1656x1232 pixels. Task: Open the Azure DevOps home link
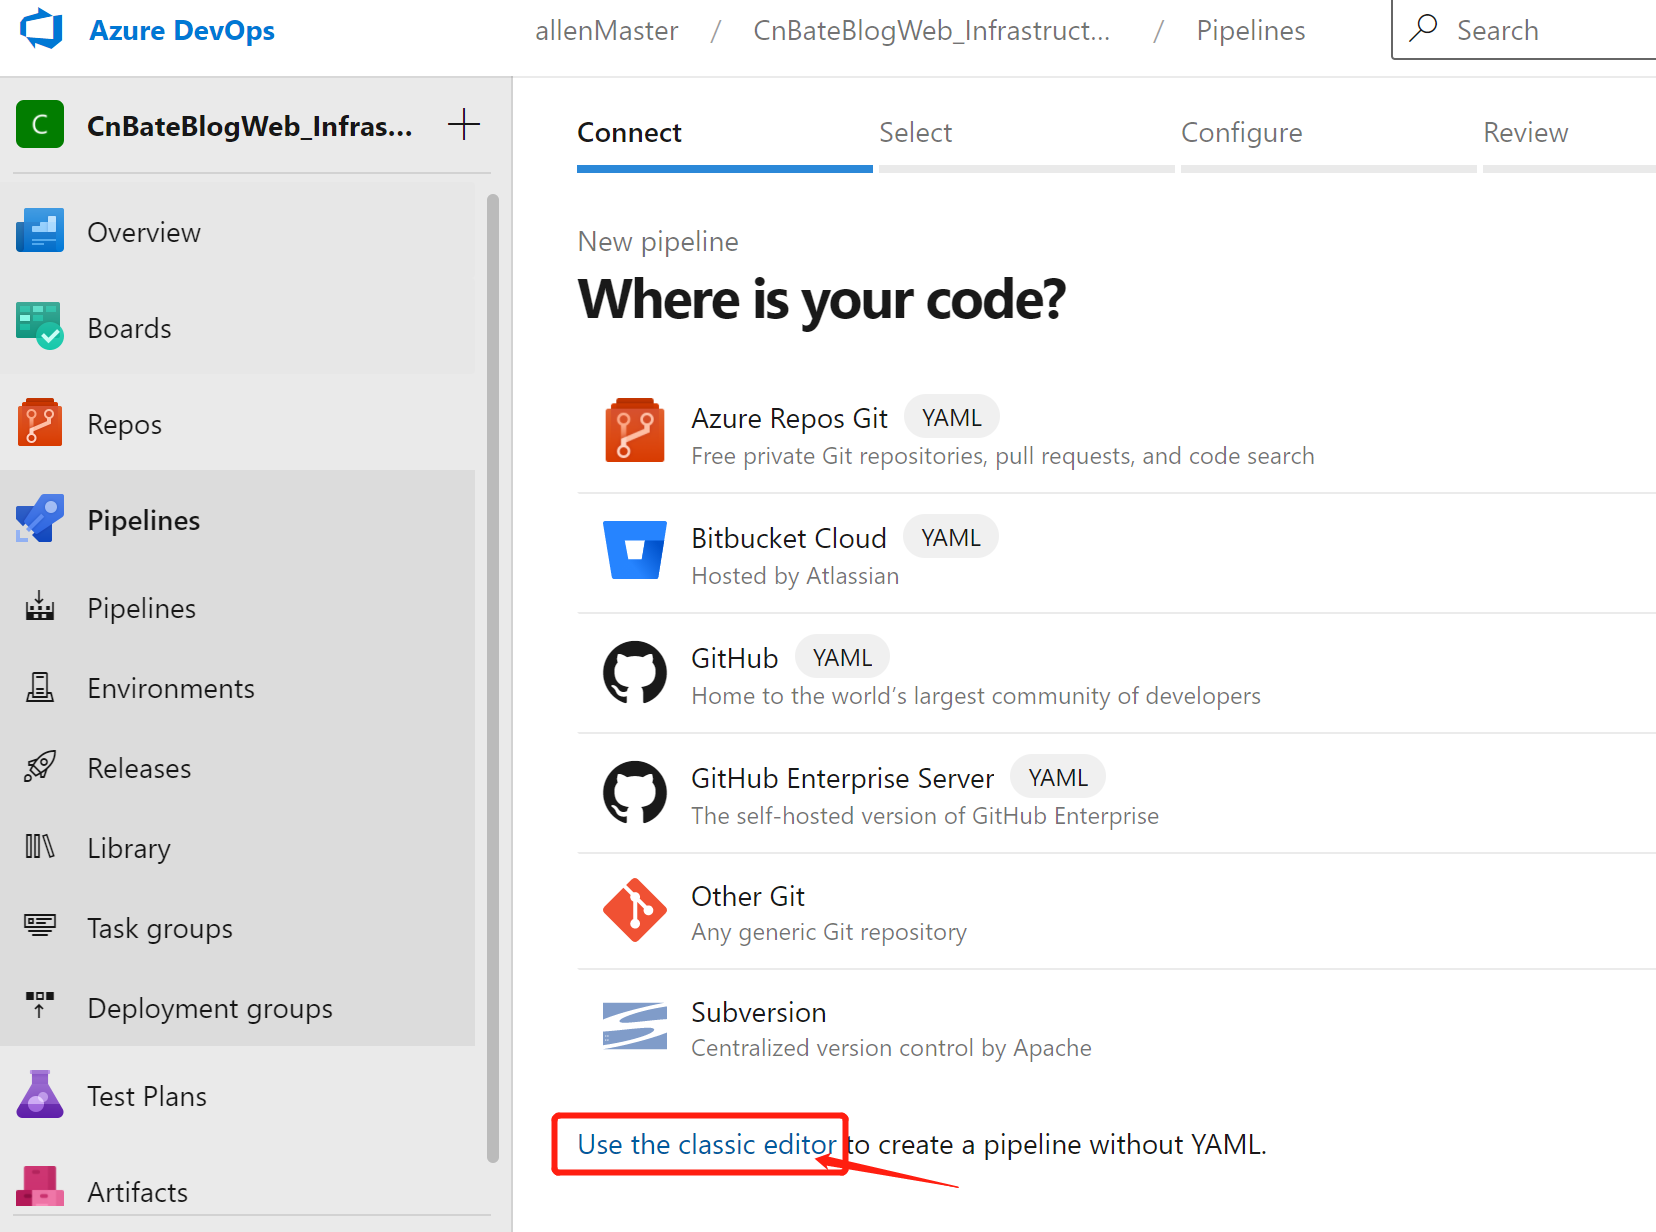tap(182, 31)
